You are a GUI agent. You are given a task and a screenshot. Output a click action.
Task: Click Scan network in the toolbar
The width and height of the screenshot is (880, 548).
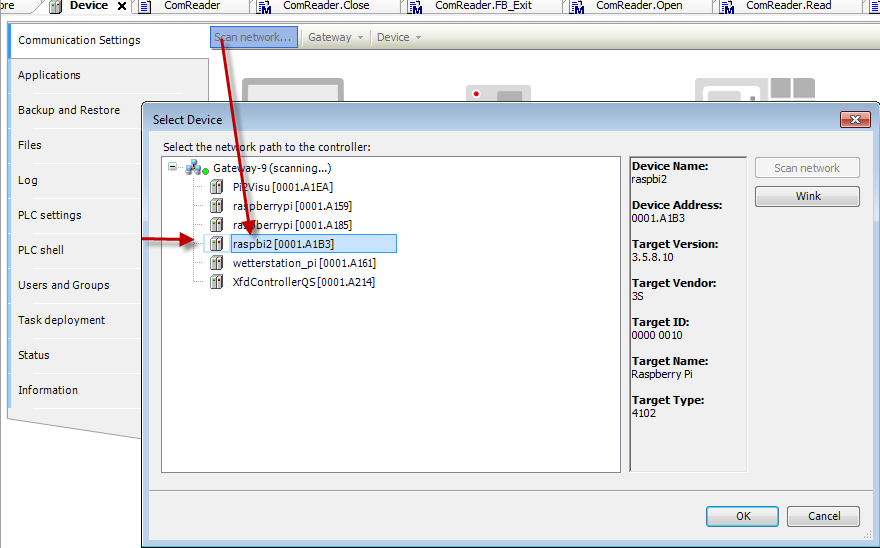[x=254, y=38]
